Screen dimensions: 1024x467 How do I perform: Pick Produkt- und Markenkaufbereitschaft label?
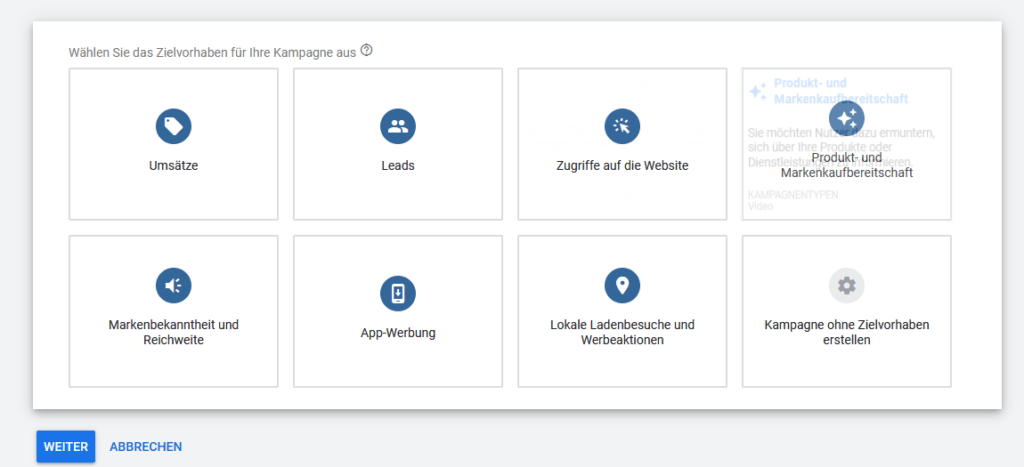[847, 166]
